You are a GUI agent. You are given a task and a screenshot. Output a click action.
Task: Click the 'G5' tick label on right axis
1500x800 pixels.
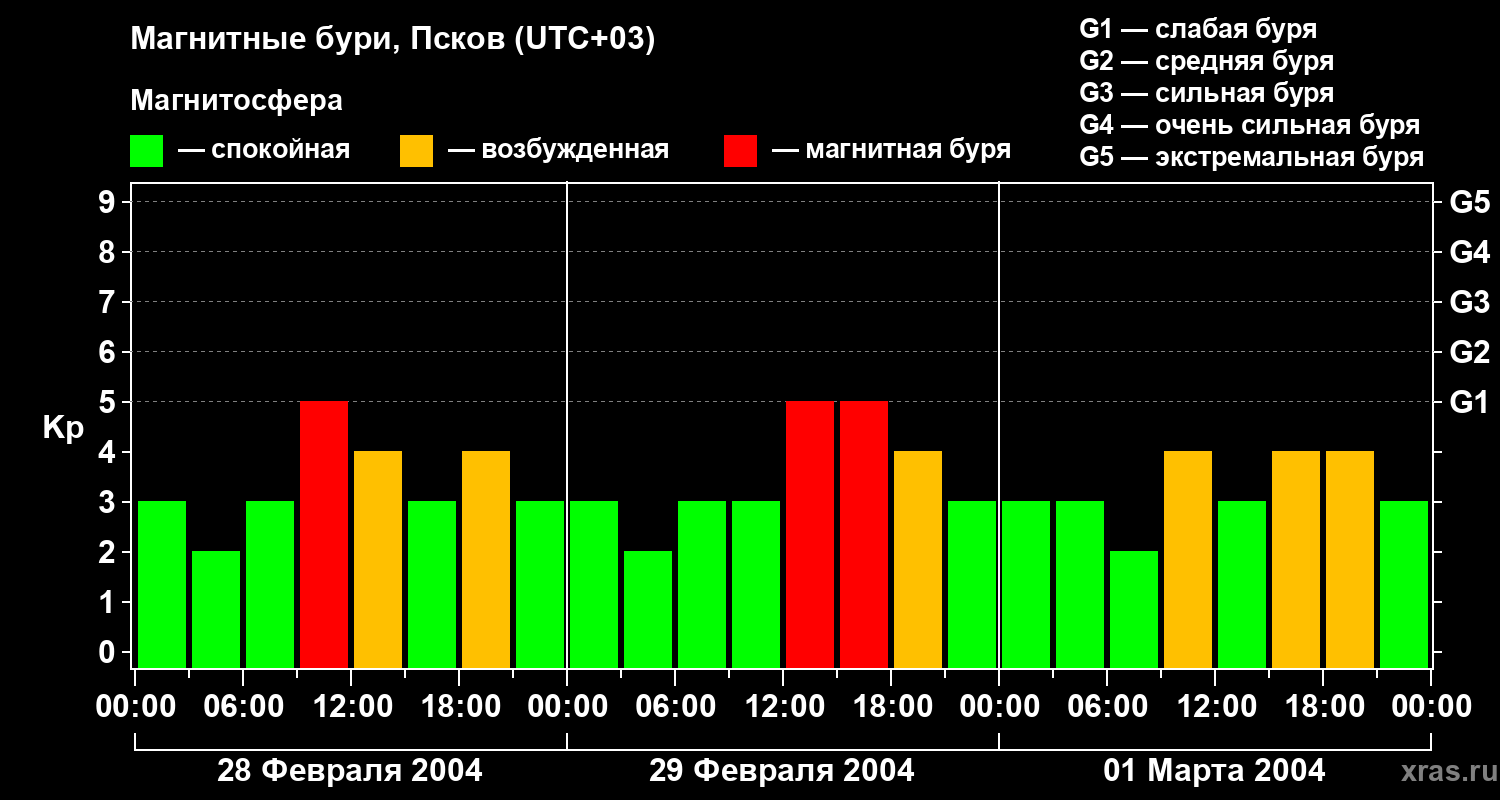point(1470,202)
